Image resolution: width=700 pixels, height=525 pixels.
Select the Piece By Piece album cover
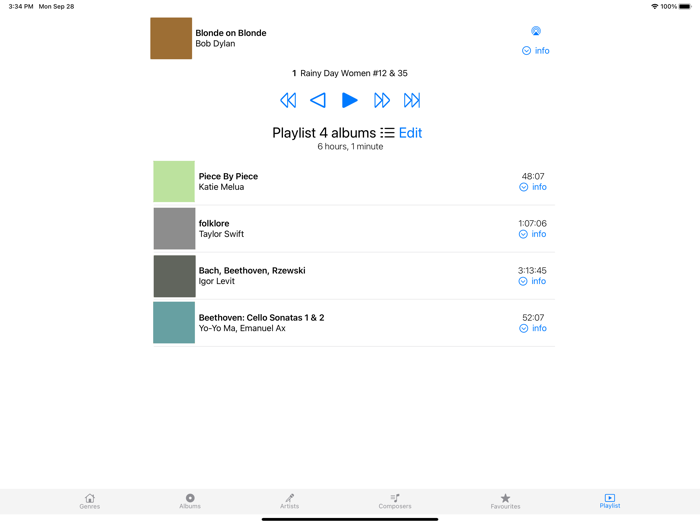click(174, 181)
